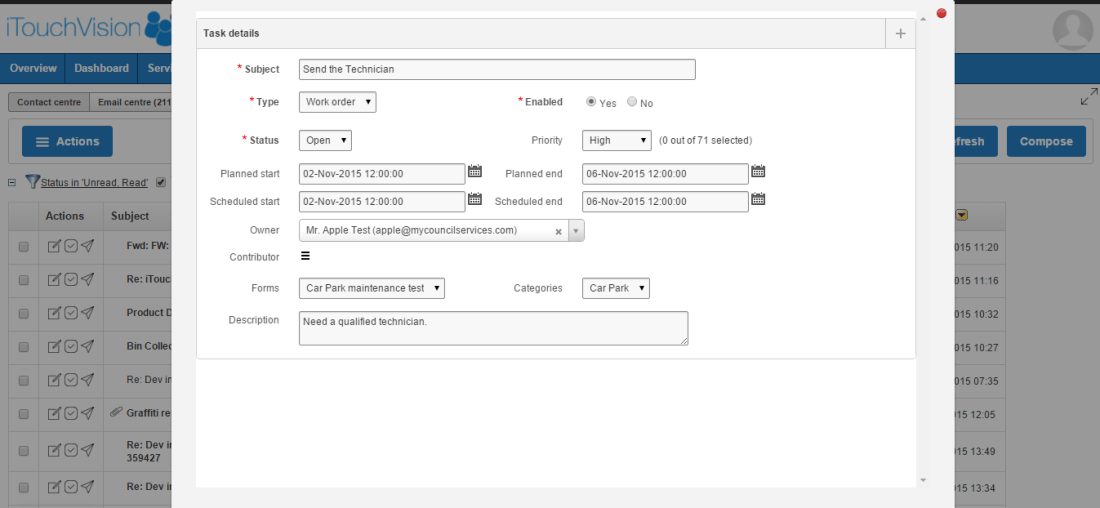Tick the checkbox for the Graffiti row
1100x508 pixels.
(x=24, y=415)
